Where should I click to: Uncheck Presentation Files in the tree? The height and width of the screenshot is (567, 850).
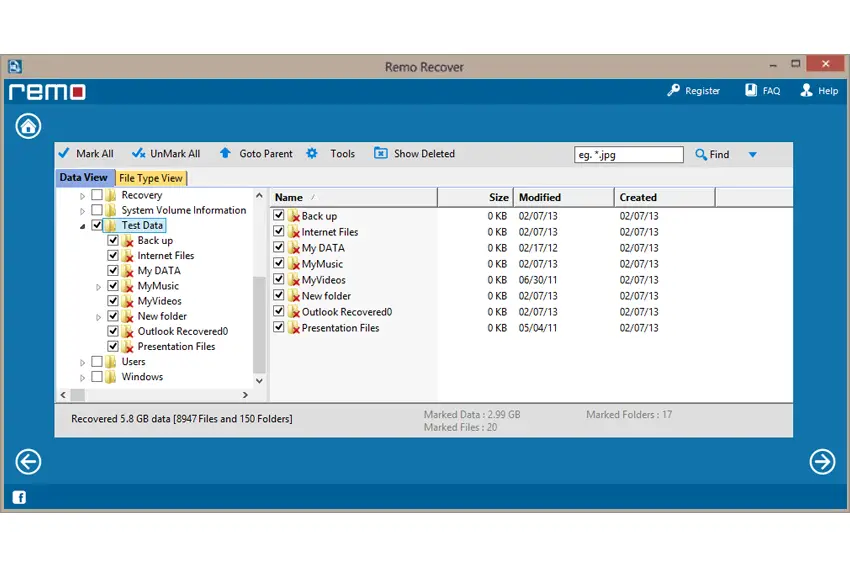[113, 346]
